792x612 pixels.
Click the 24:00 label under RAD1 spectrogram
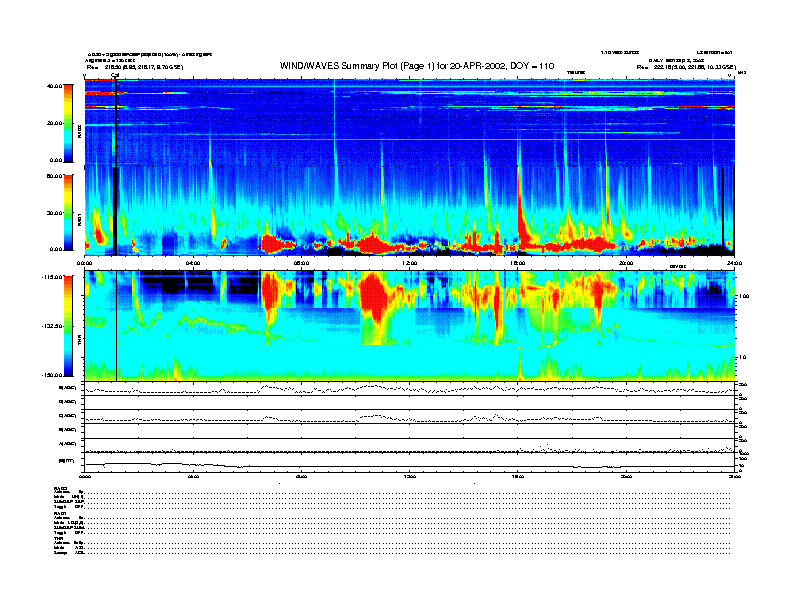pyautogui.click(x=734, y=263)
